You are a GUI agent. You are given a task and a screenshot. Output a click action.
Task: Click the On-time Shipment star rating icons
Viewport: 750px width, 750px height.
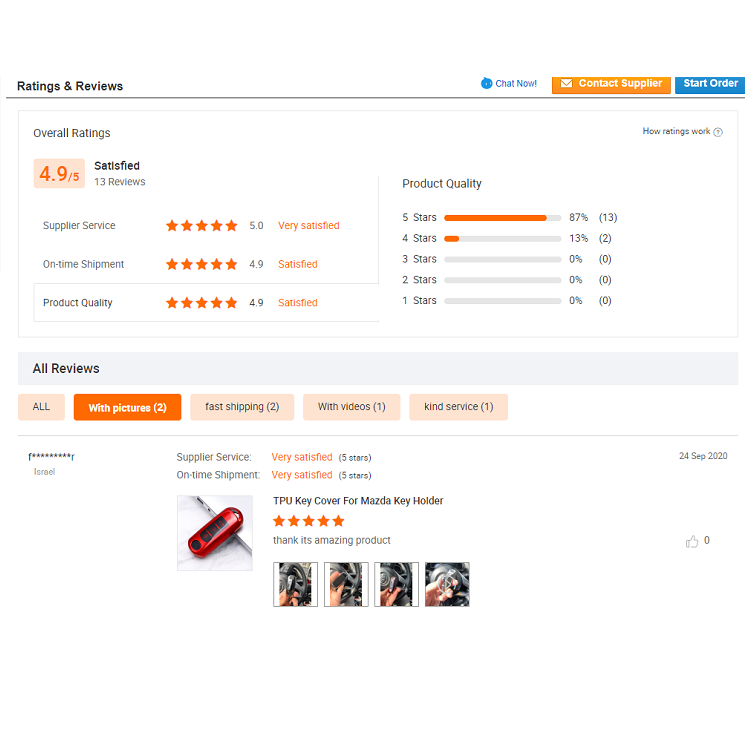(201, 264)
